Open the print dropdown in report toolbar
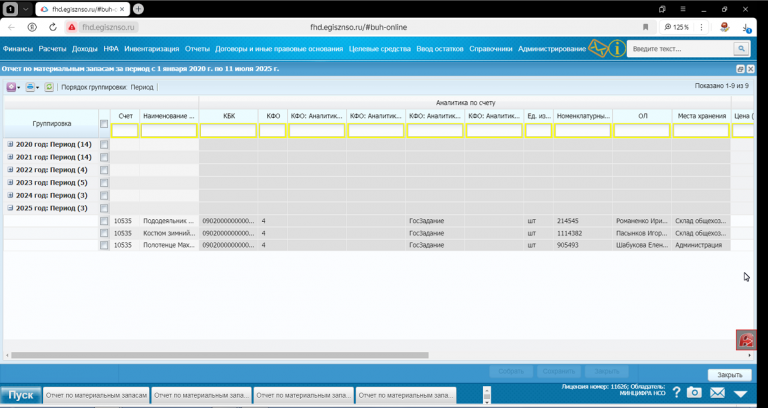768x408 pixels. click(x=32, y=87)
